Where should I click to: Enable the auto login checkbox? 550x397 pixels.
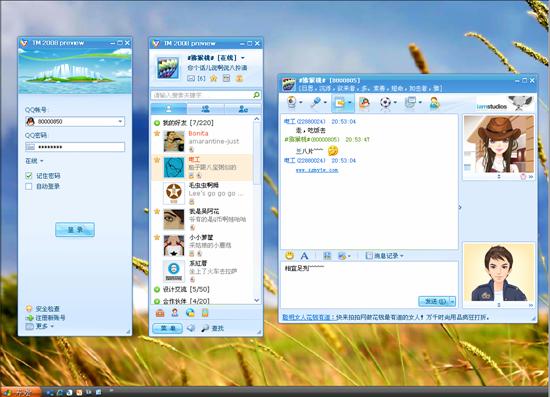click(x=29, y=186)
